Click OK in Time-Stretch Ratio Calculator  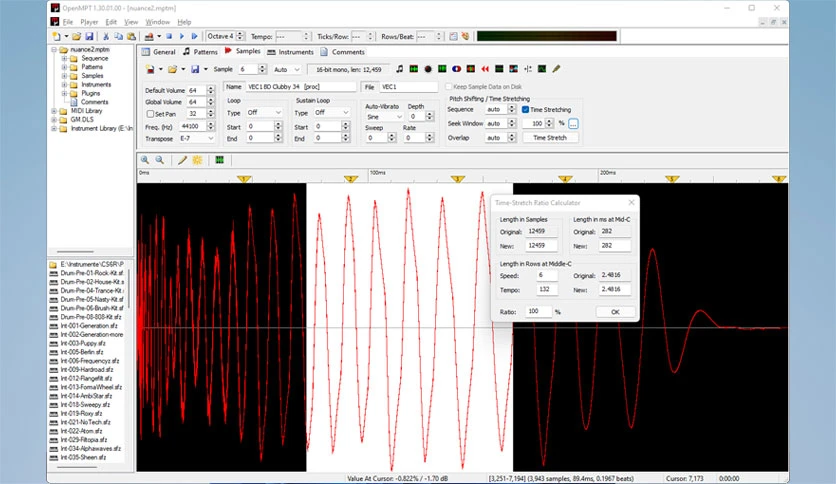615,312
